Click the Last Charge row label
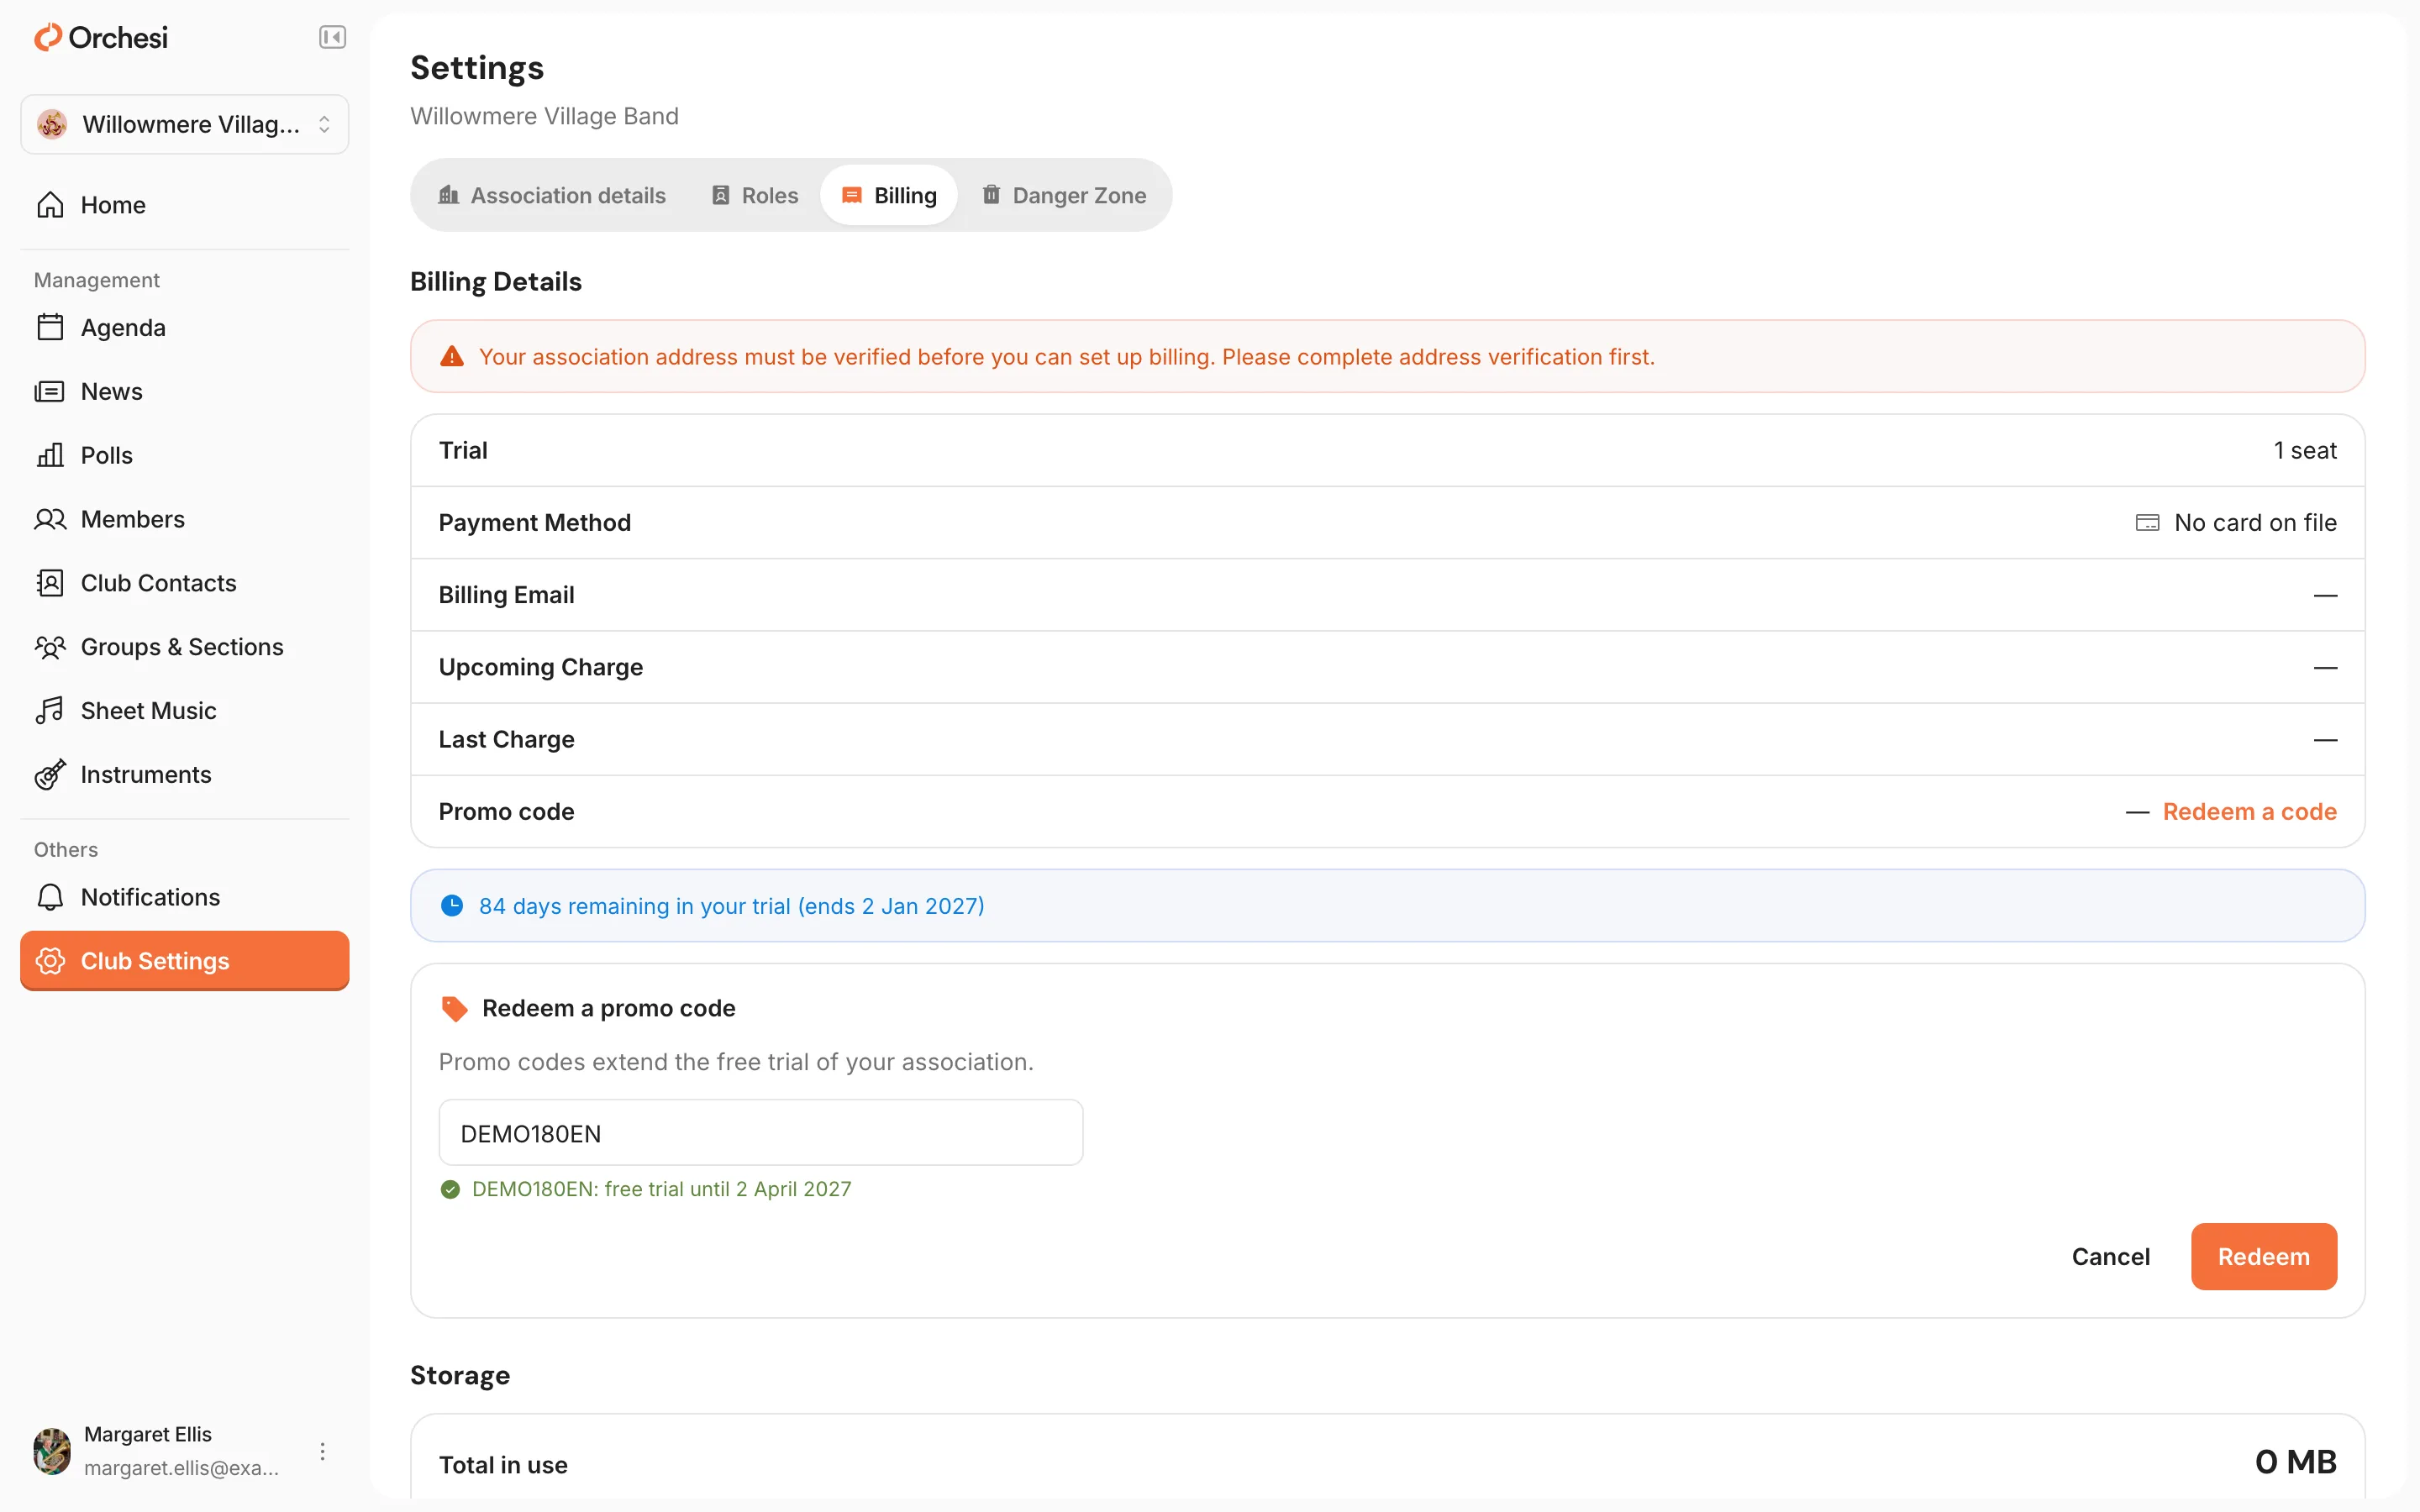The image size is (2420, 1512). [507, 739]
